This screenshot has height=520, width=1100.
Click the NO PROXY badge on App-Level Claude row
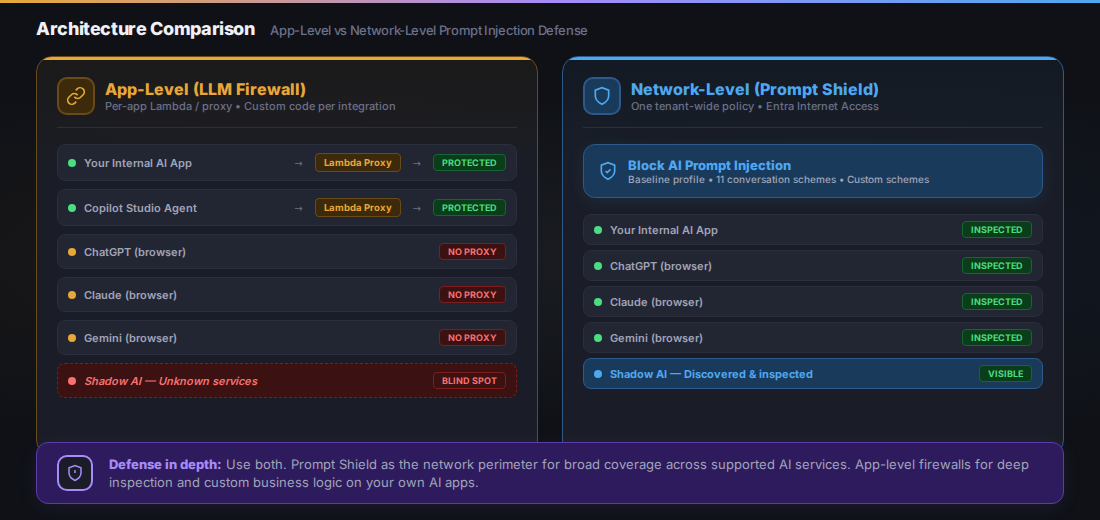(472, 295)
